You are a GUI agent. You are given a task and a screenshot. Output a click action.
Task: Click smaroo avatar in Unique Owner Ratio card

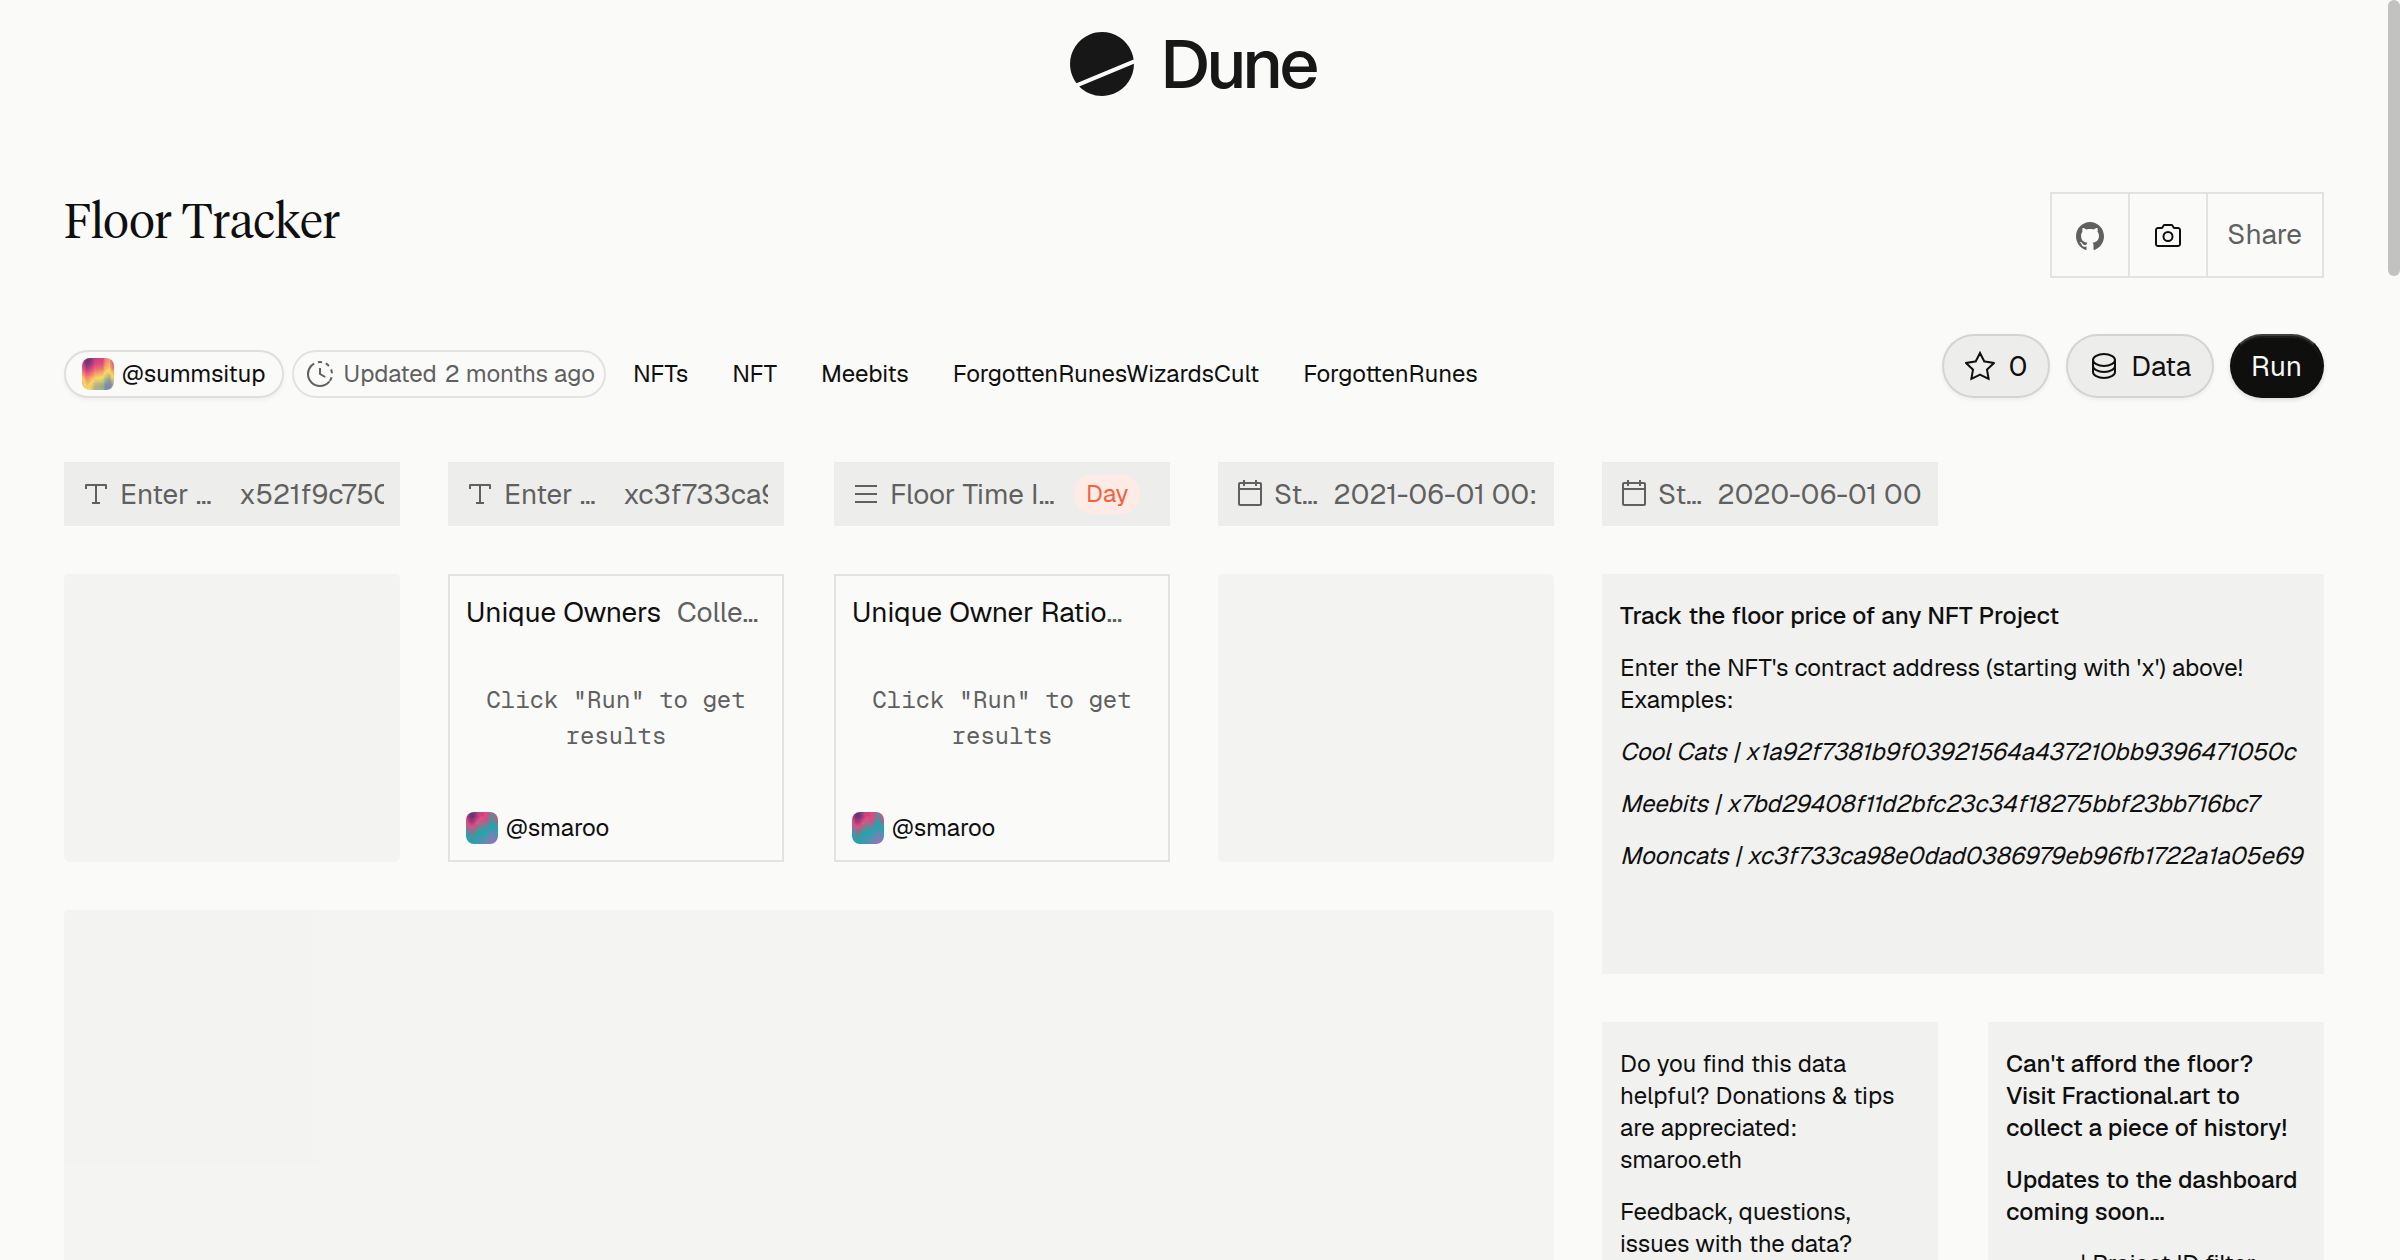click(x=868, y=828)
